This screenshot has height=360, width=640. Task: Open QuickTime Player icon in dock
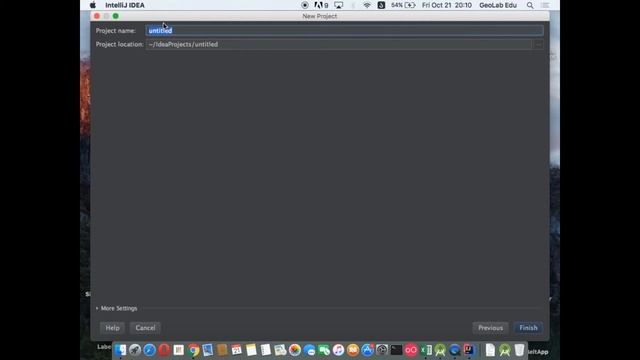click(x=455, y=350)
